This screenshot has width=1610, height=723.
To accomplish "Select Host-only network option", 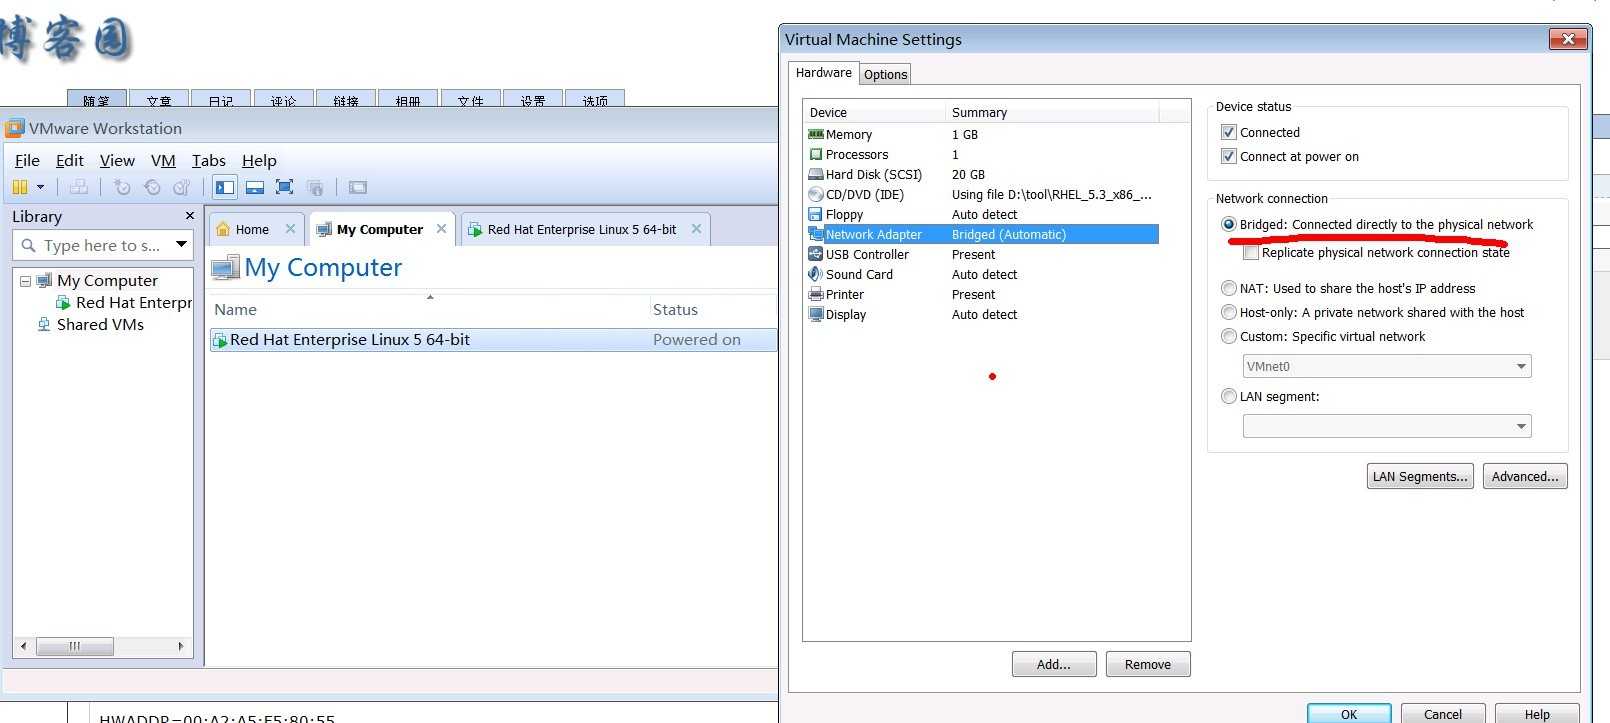I will coord(1229,312).
